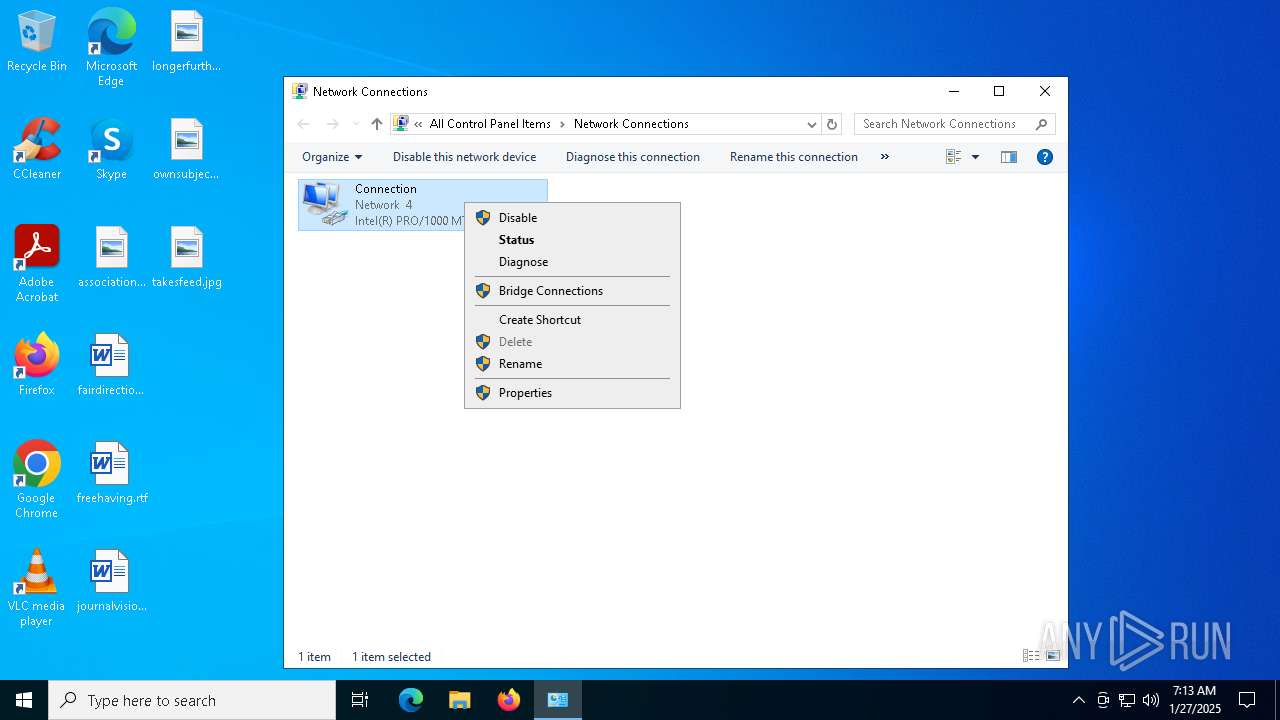
Task: Click the Refresh button in address bar
Action: click(832, 124)
